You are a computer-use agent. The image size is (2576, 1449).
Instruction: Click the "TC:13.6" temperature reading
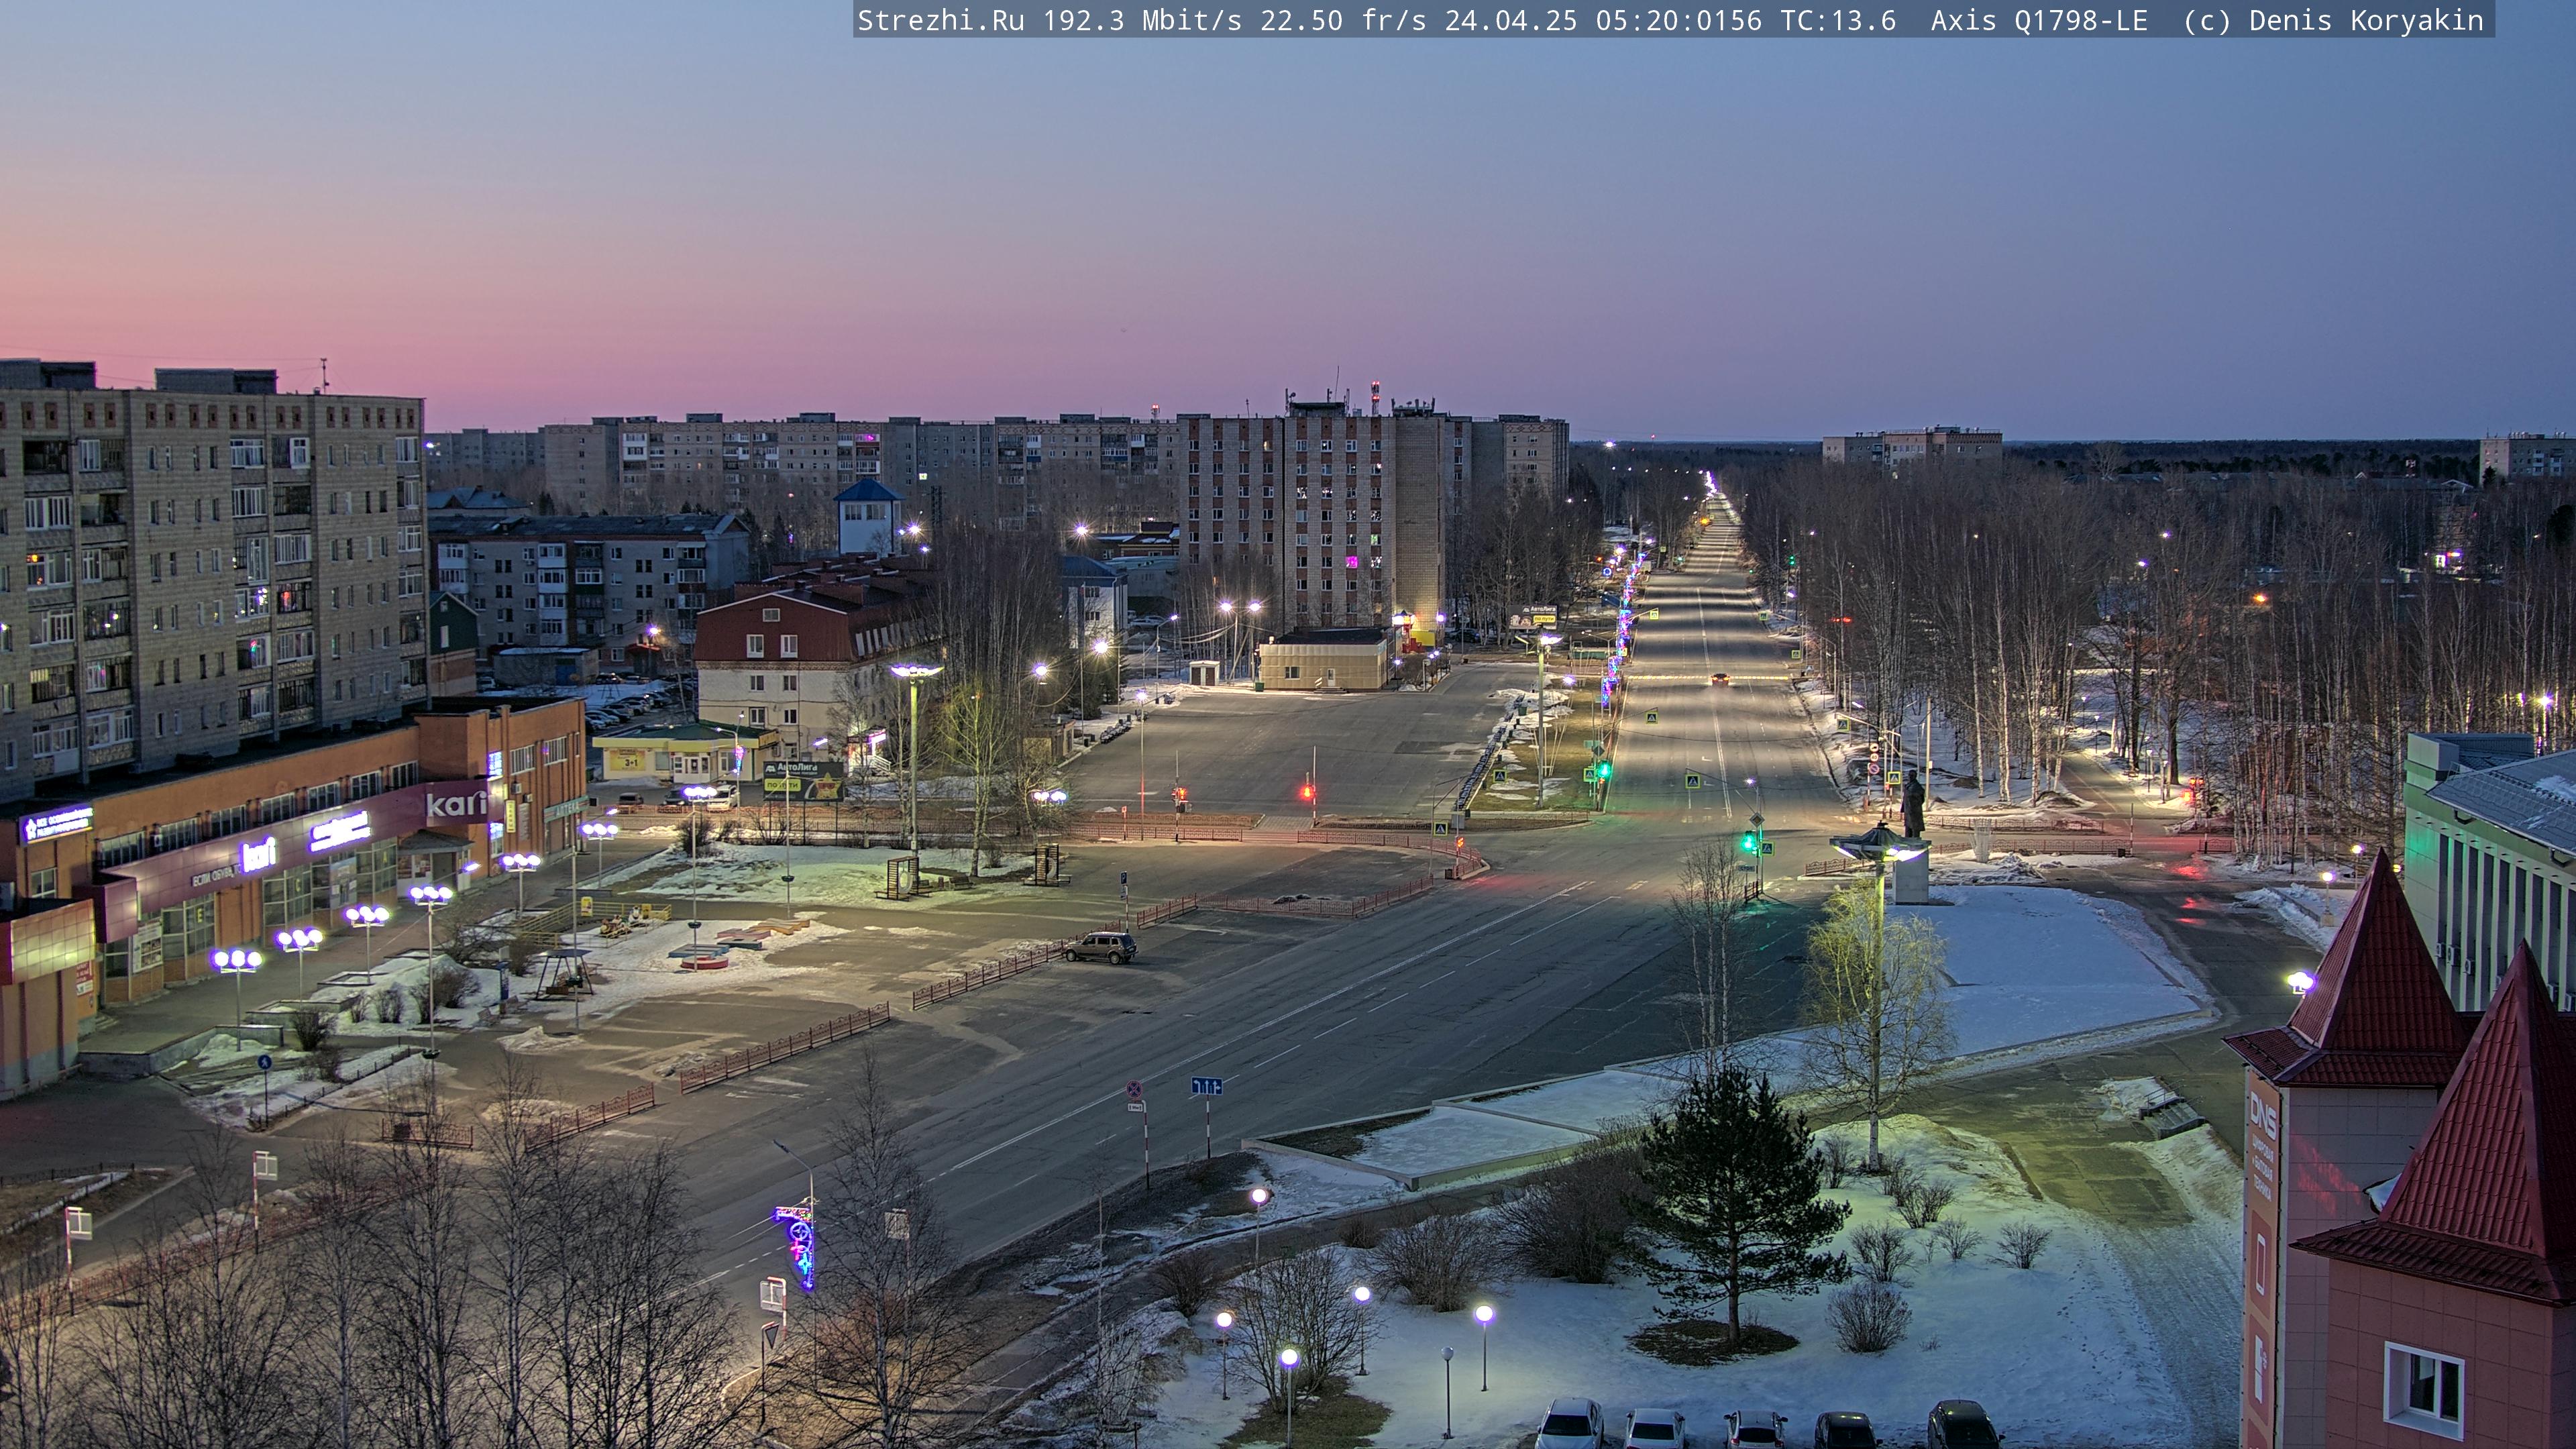pyautogui.click(x=1838, y=21)
